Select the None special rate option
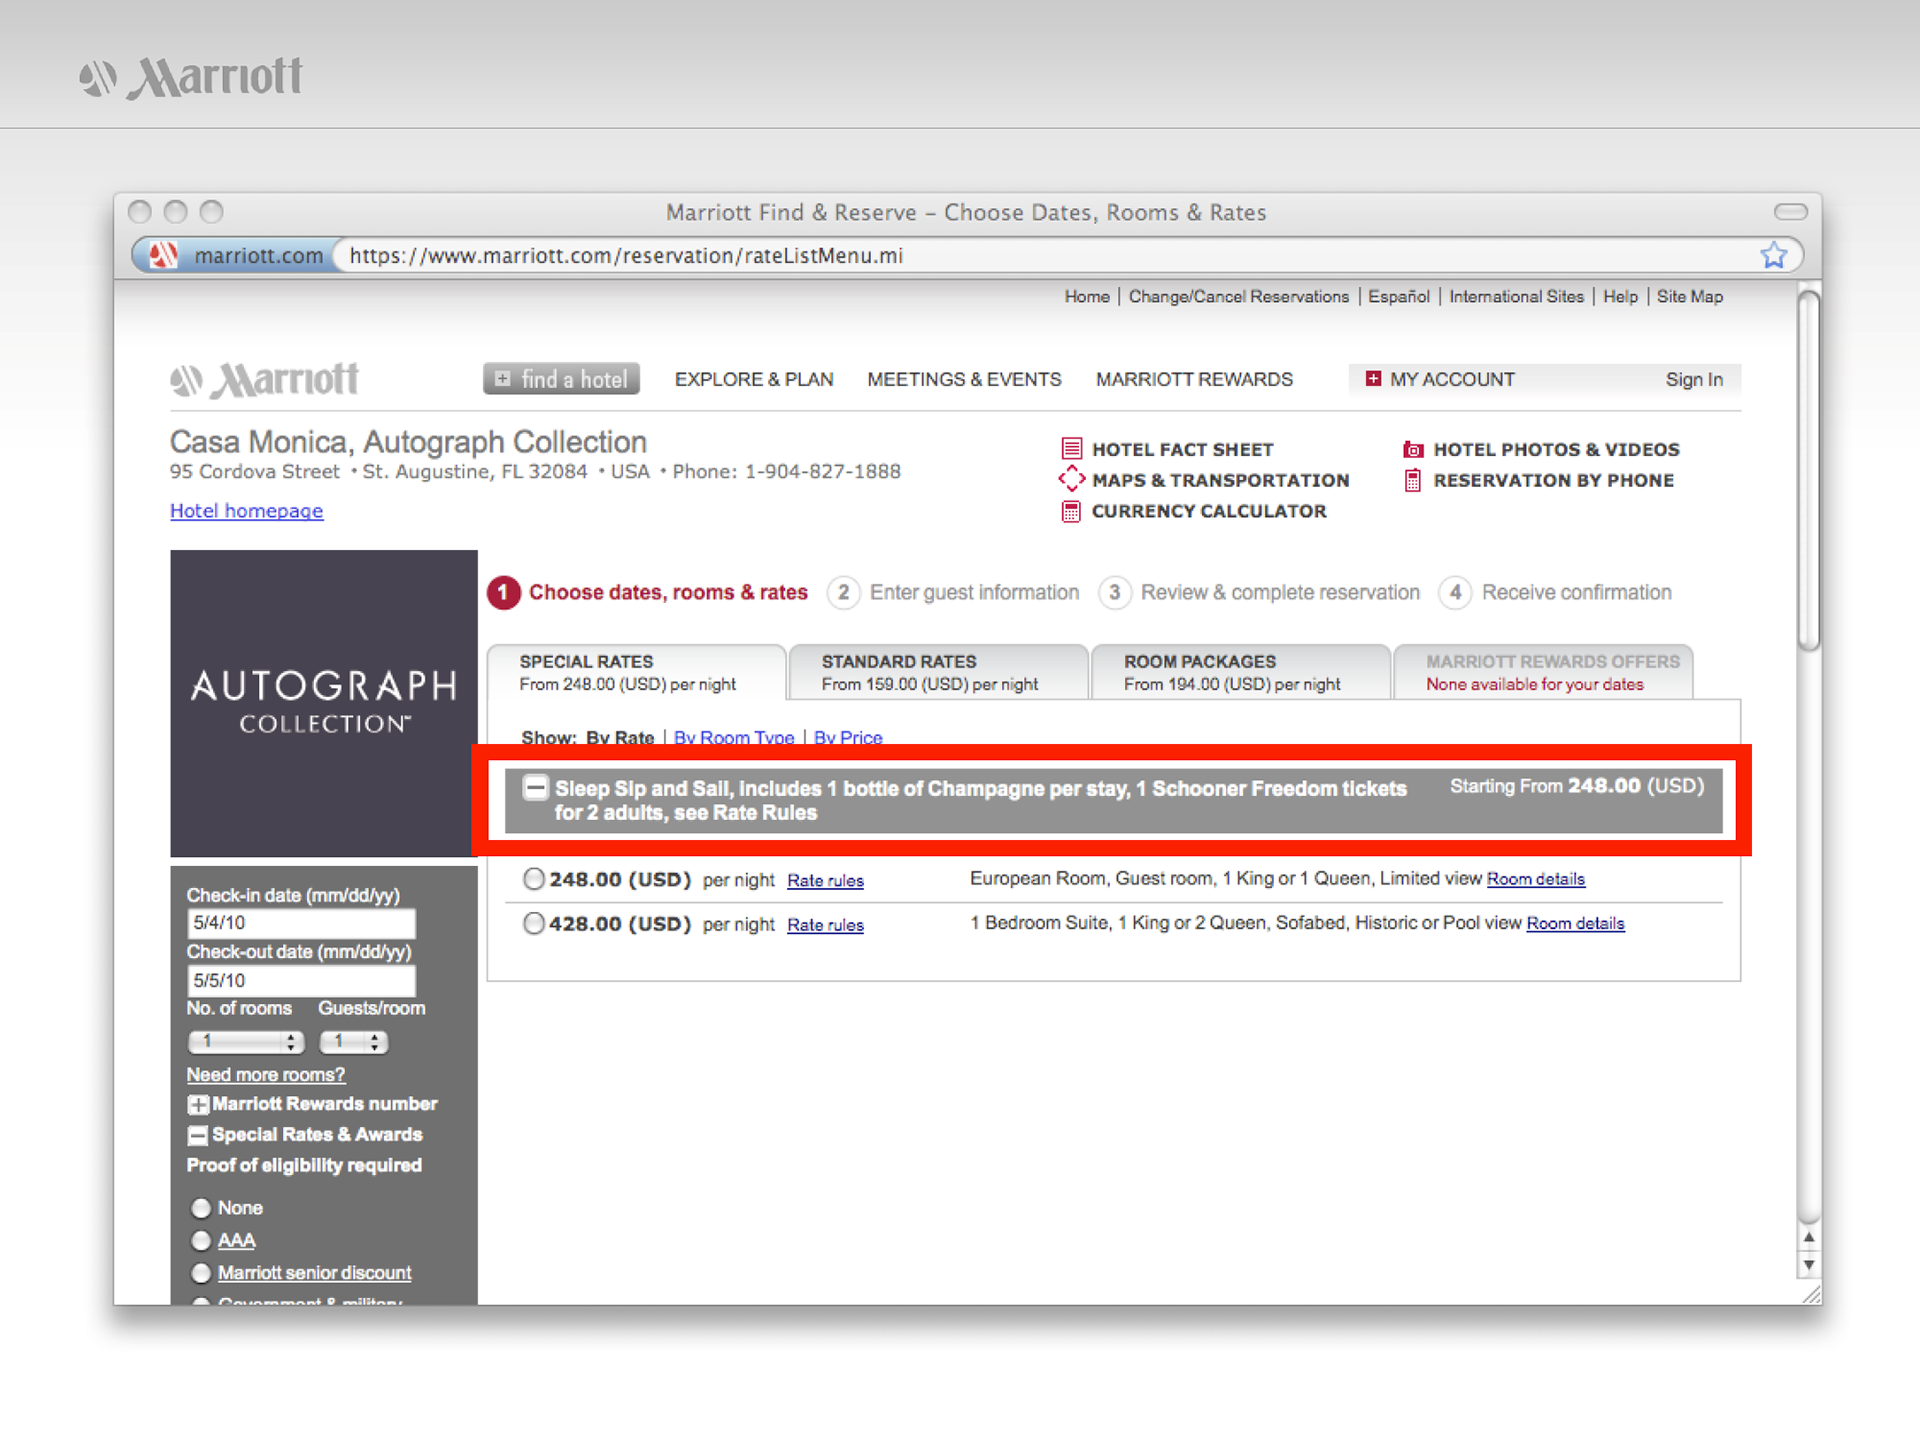This screenshot has width=1920, height=1440. tap(201, 1208)
